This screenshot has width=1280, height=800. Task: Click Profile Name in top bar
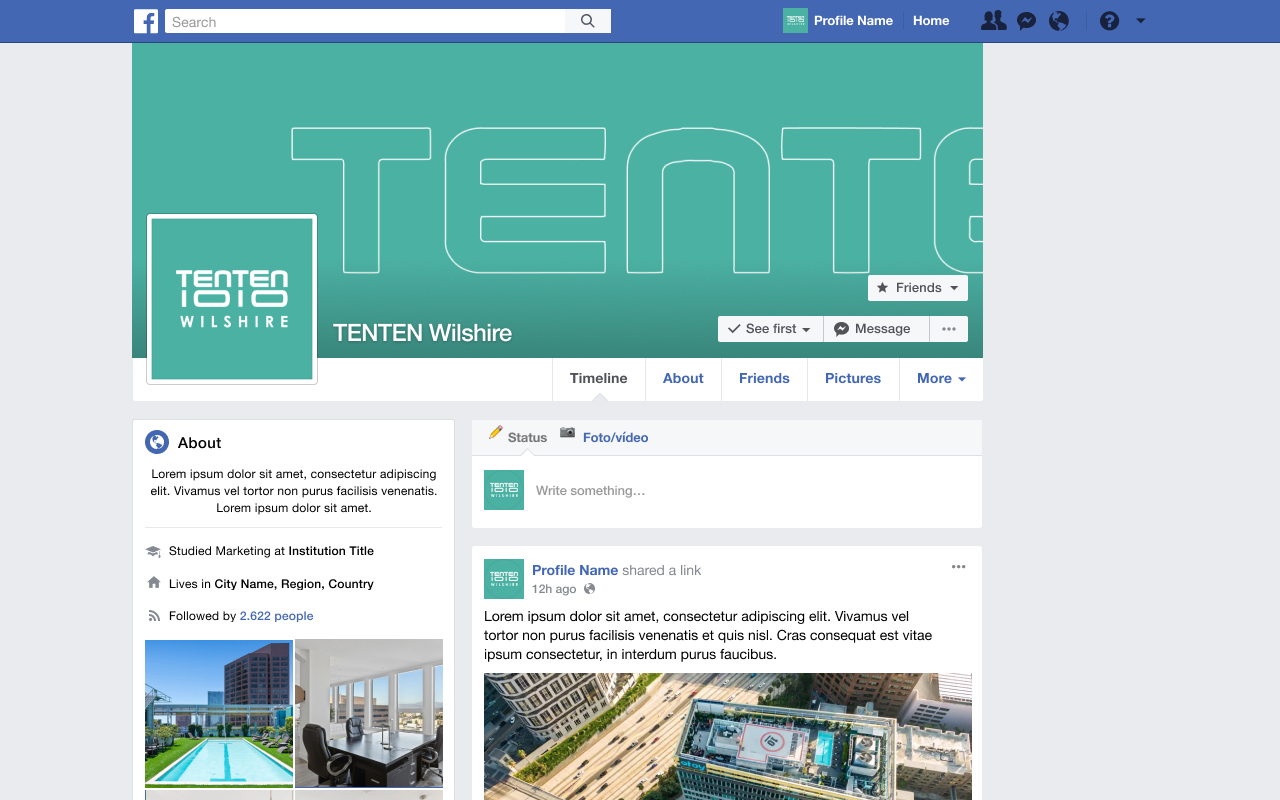coord(853,21)
